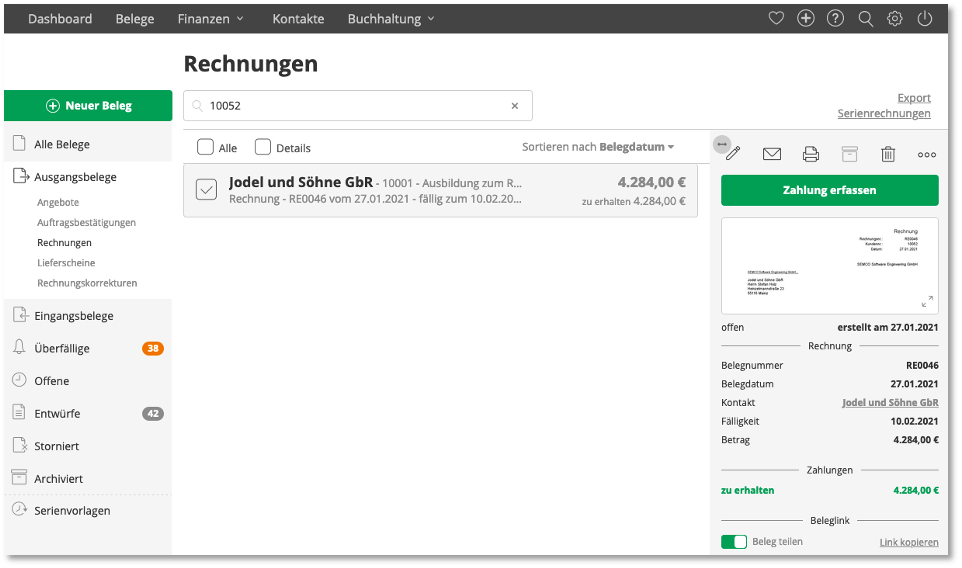Open the Serienrechnungen link
This screenshot has height=568, width=962.
(x=883, y=113)
